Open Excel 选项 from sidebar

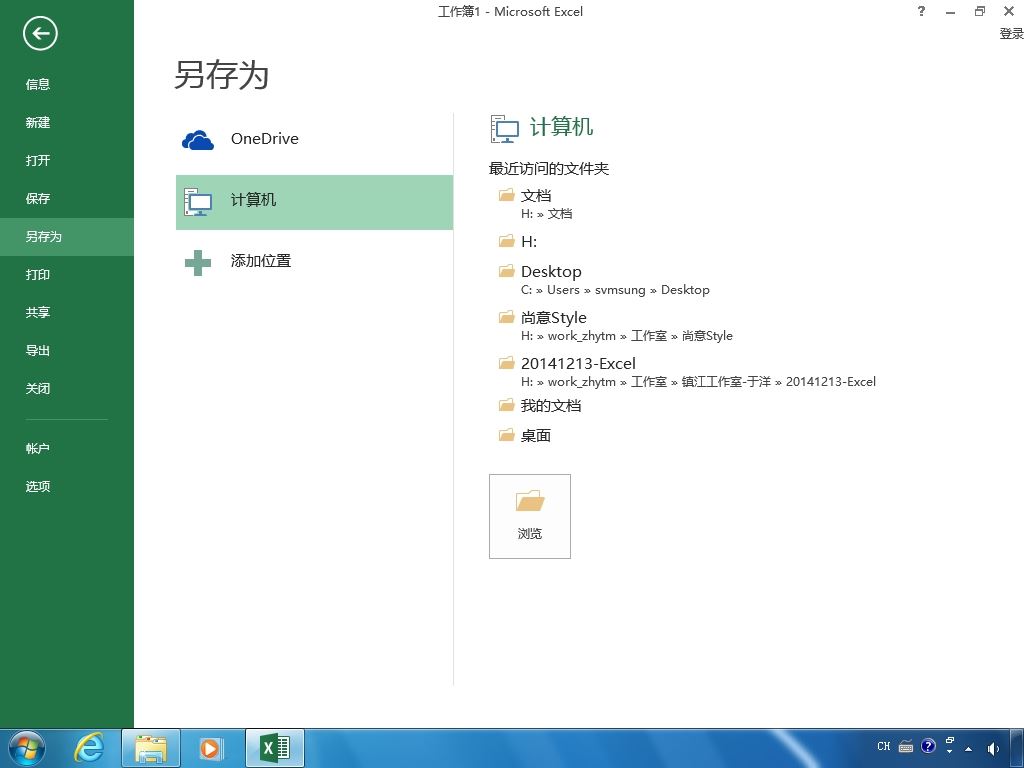click(x=37, y=487)
